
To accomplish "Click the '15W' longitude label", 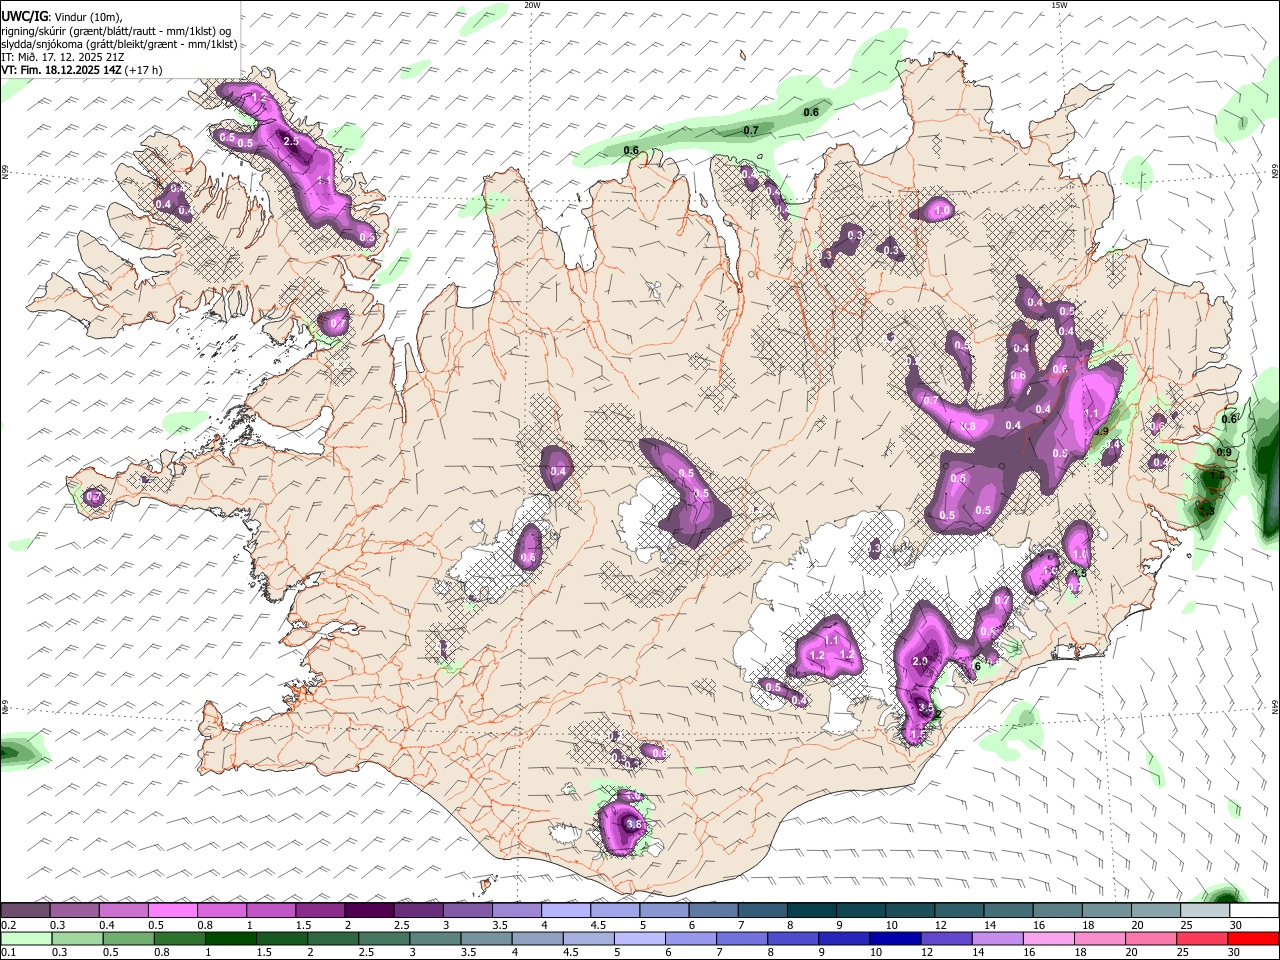I will (x=1059, y=5).
